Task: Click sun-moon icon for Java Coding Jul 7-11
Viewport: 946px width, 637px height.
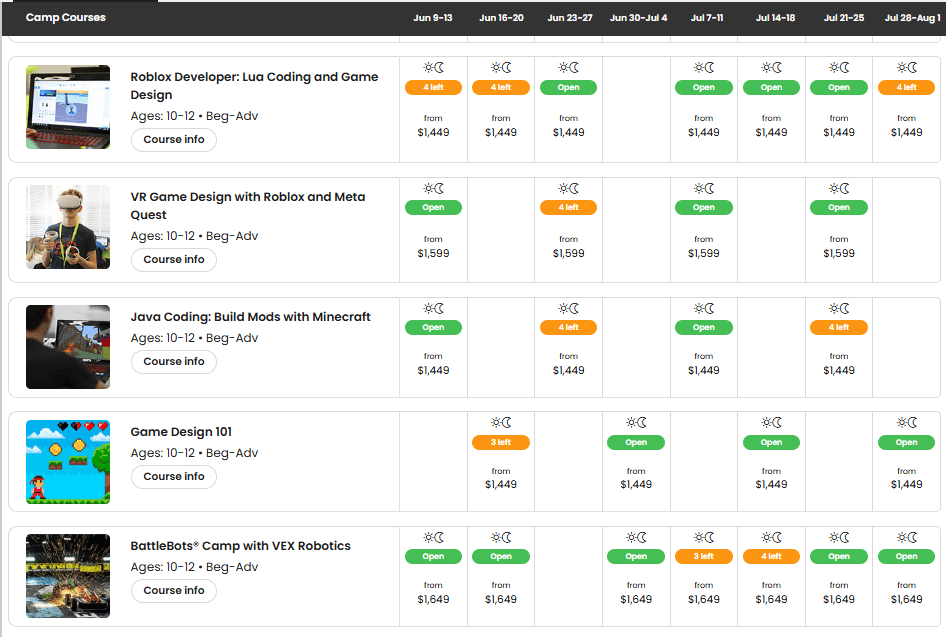Action: click(704, 308)
